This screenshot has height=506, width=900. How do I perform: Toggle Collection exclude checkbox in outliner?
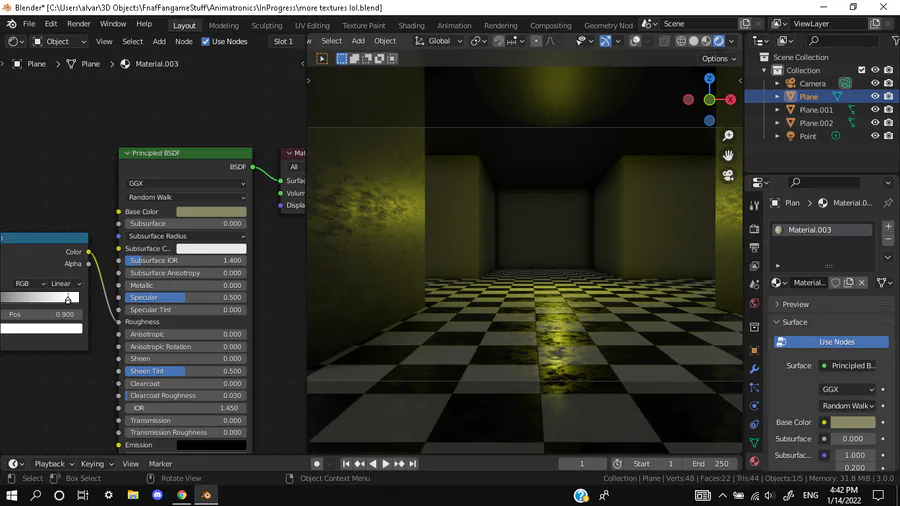(x=862, y=70)
